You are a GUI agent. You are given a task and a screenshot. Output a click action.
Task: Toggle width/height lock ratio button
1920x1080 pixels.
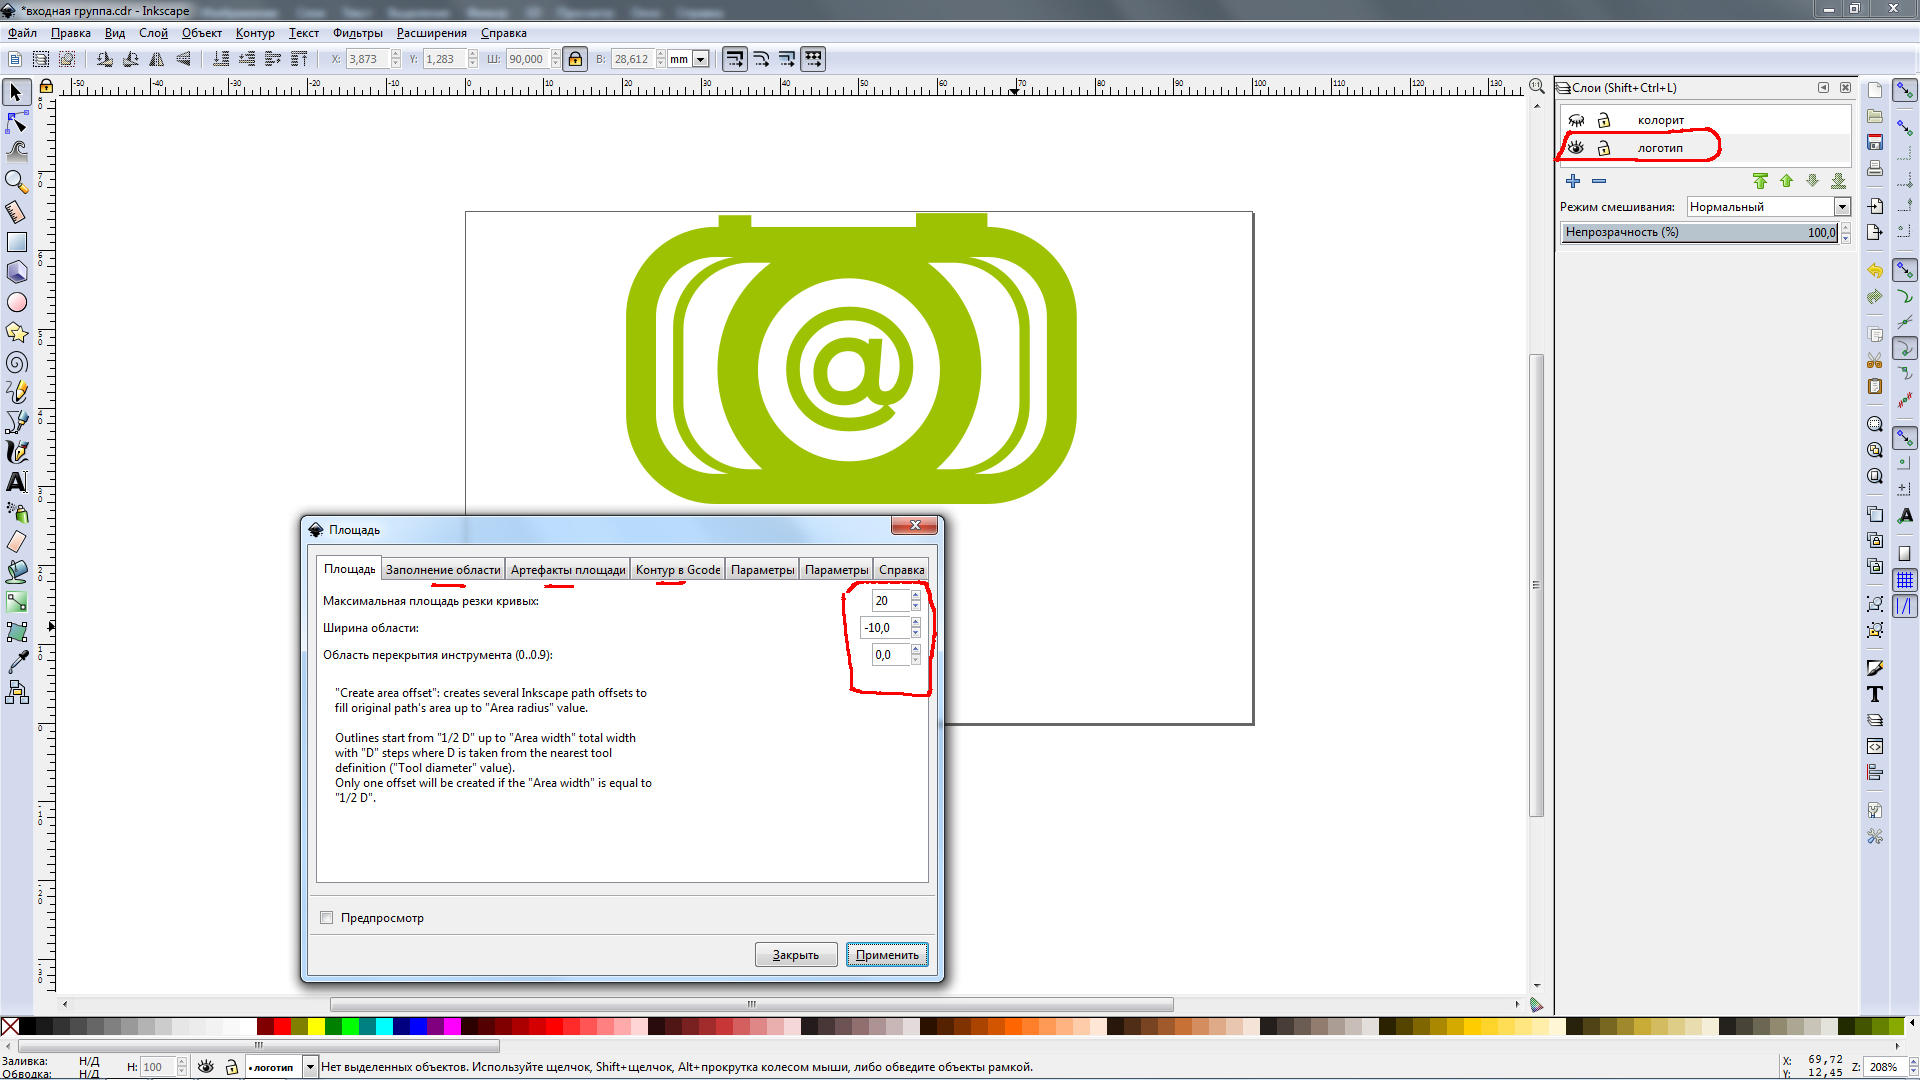[x=575, y=59]
